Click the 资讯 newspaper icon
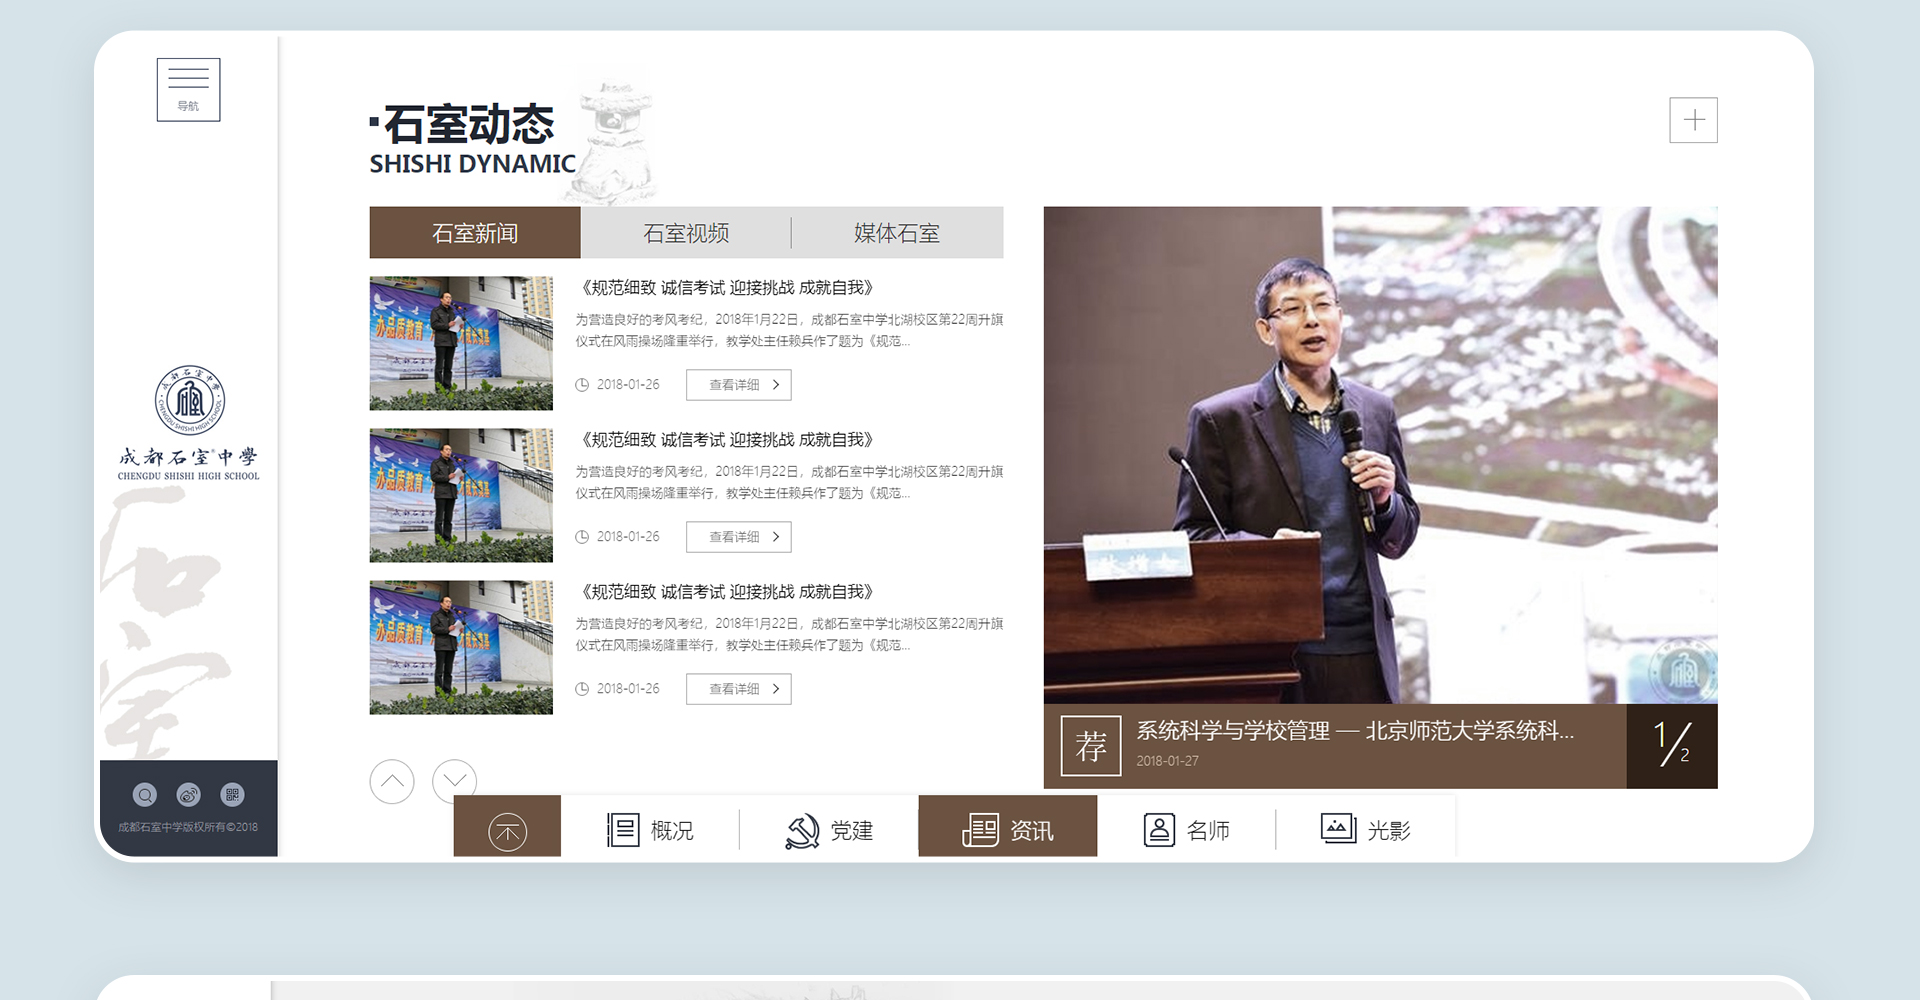Screen dimensions: 1920x1000 [980, 830]
